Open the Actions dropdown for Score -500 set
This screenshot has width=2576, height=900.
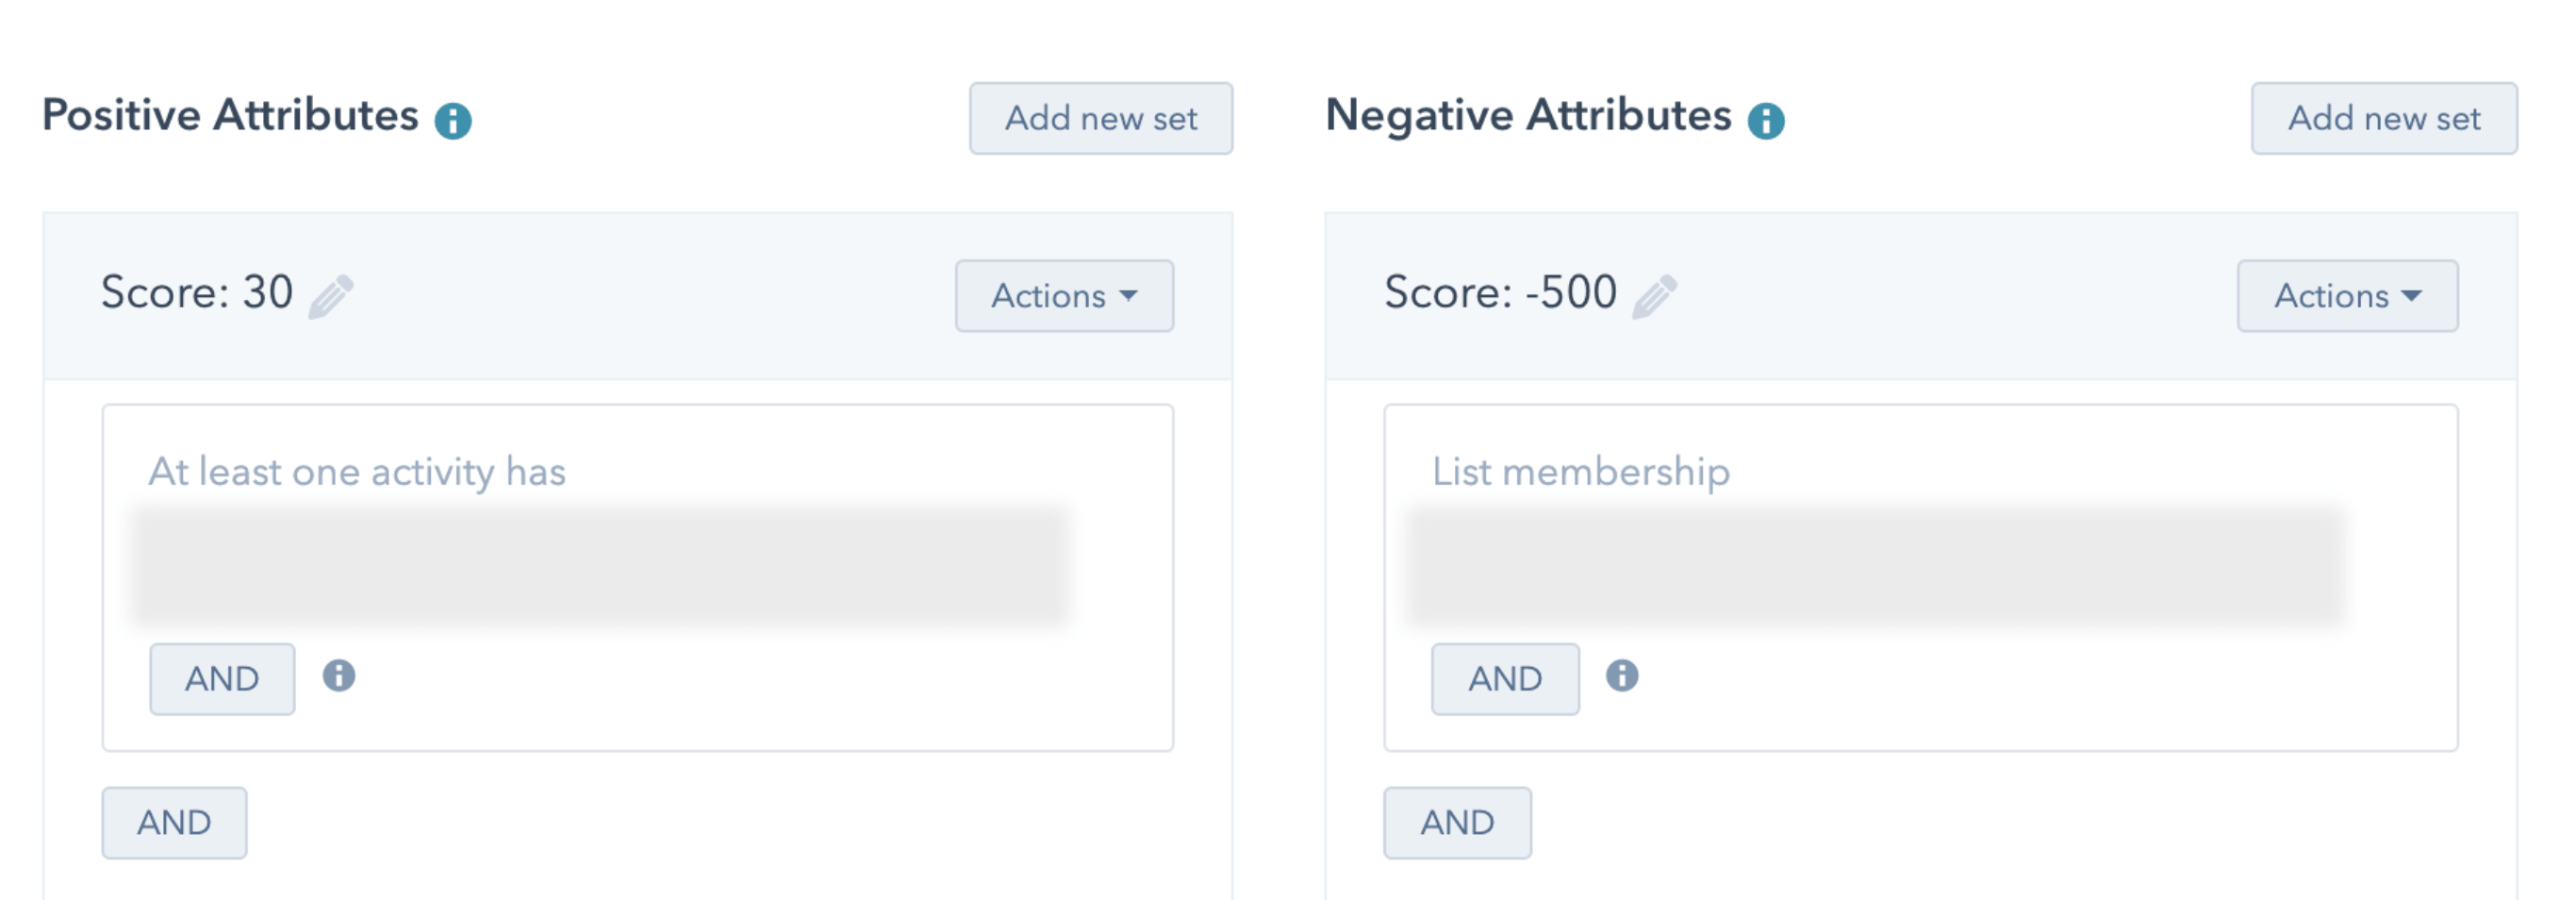coord(2347,296)
